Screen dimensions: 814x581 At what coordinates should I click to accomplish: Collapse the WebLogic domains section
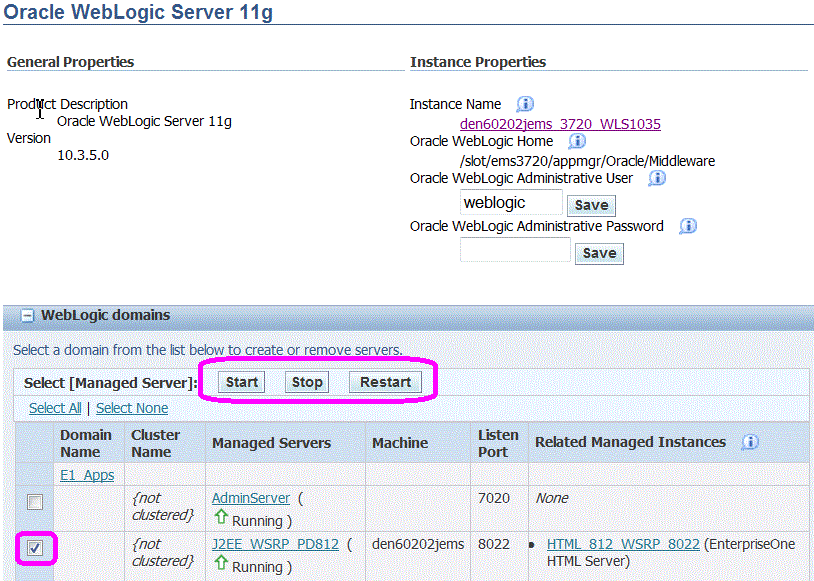pos(27,315)
